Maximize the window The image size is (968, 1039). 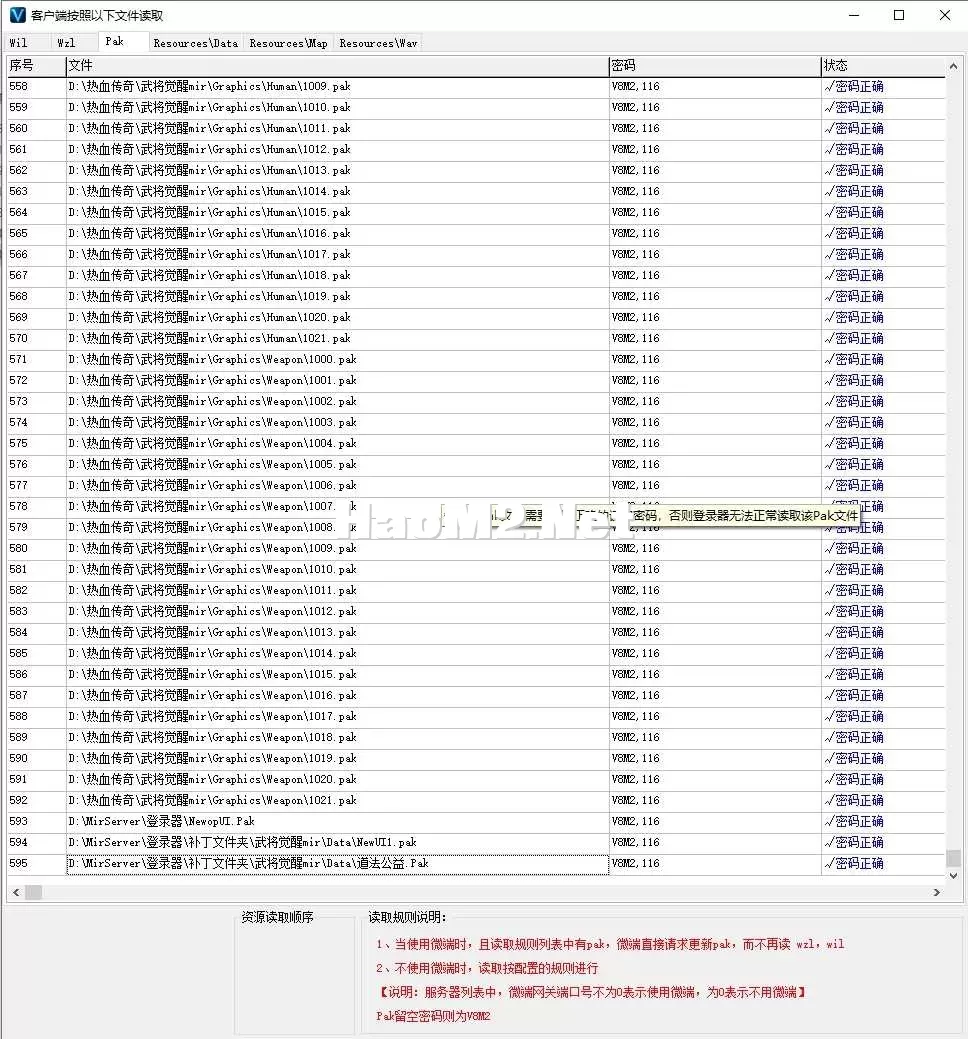click(x=899, y=15)
